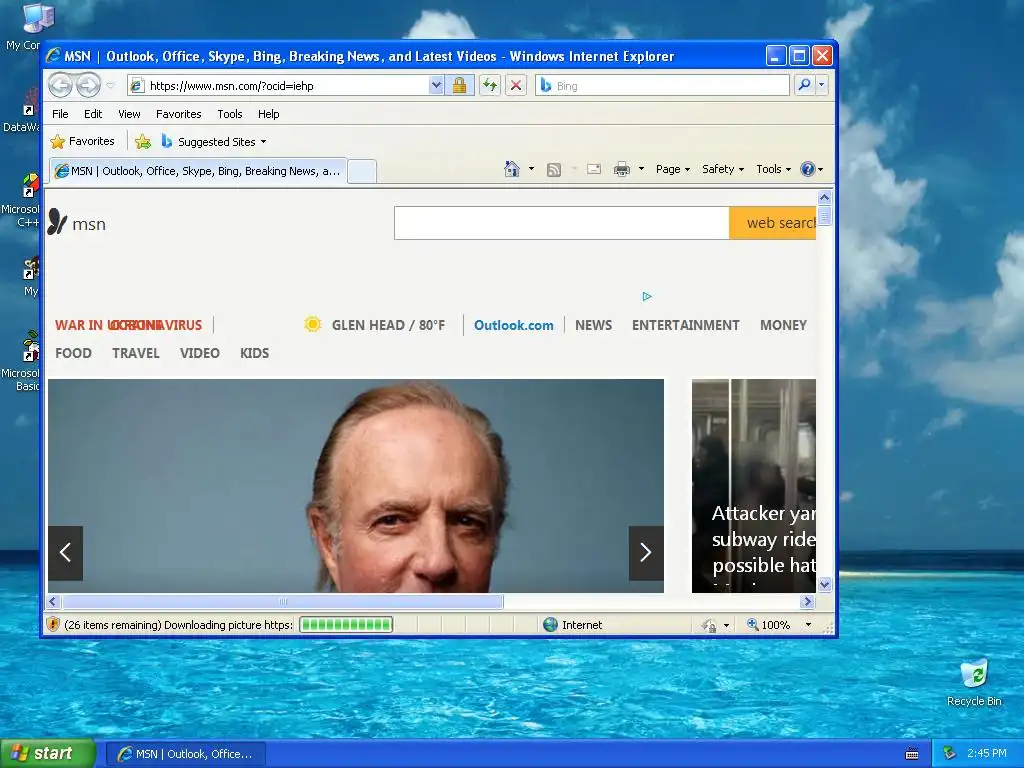Go forward with the browser Forward arrow

click(x=88, y=86)
